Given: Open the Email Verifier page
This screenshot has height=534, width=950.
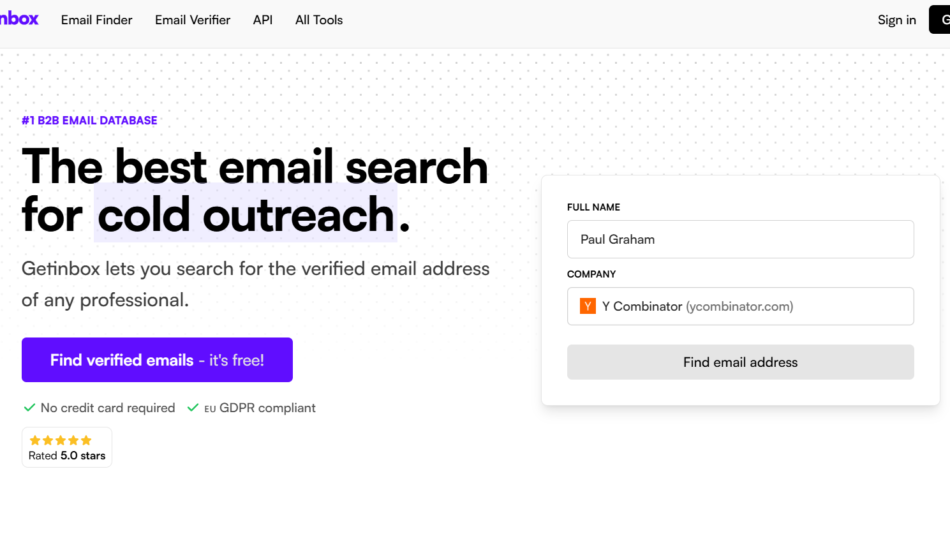Looking at the screenshot, I should (x=192, y=20).
